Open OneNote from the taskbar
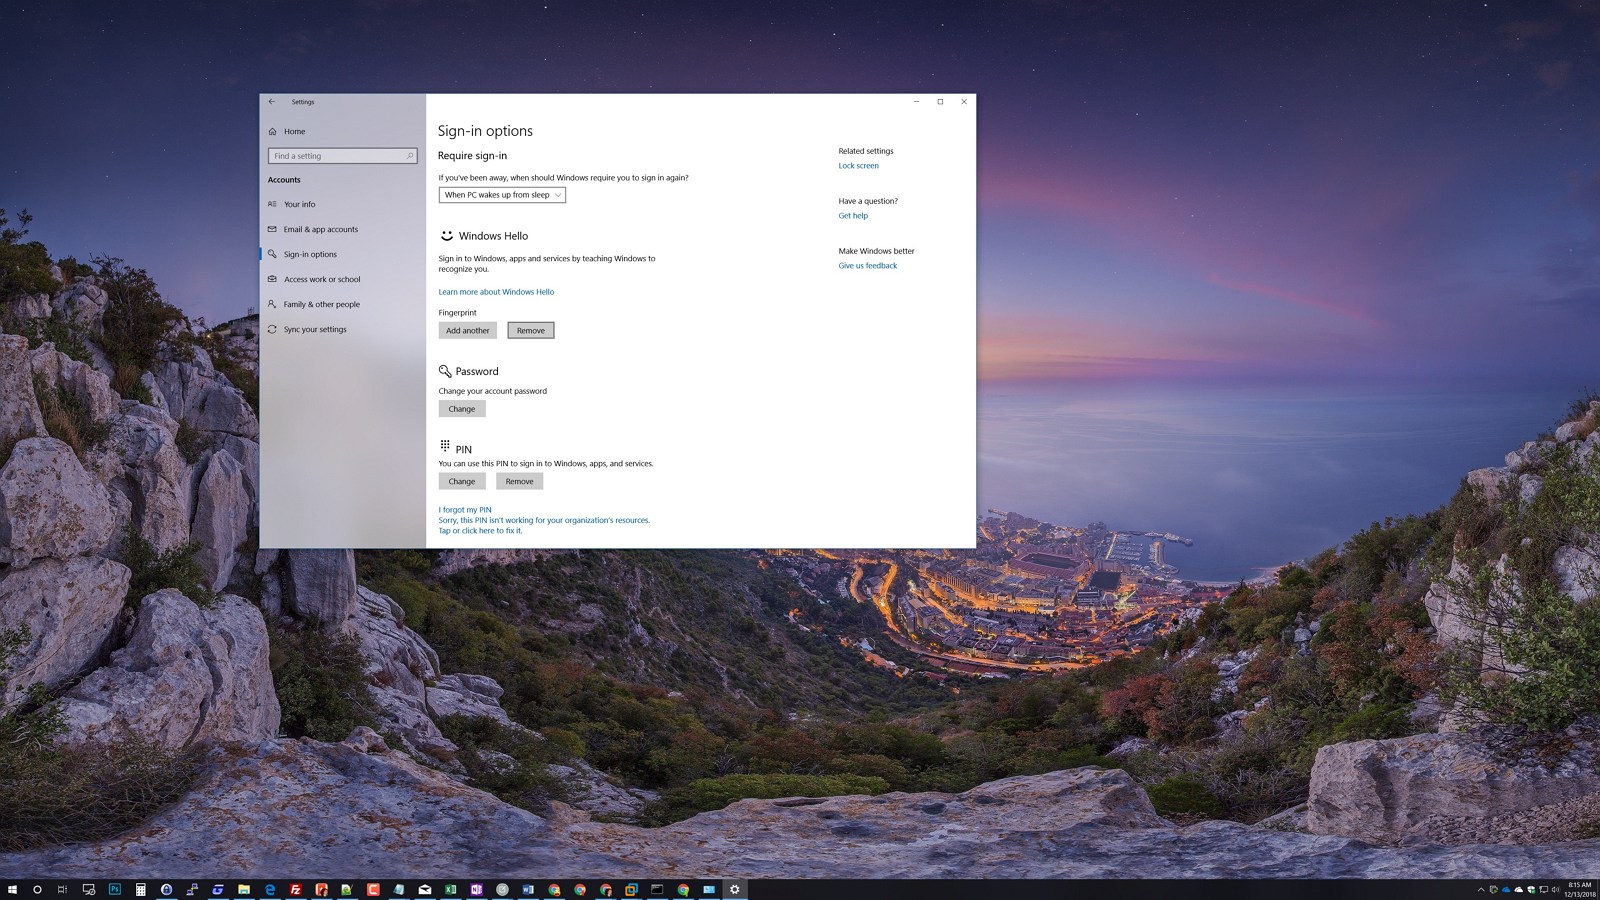Viewport: 1600px width, 900px height. (475, 889)
